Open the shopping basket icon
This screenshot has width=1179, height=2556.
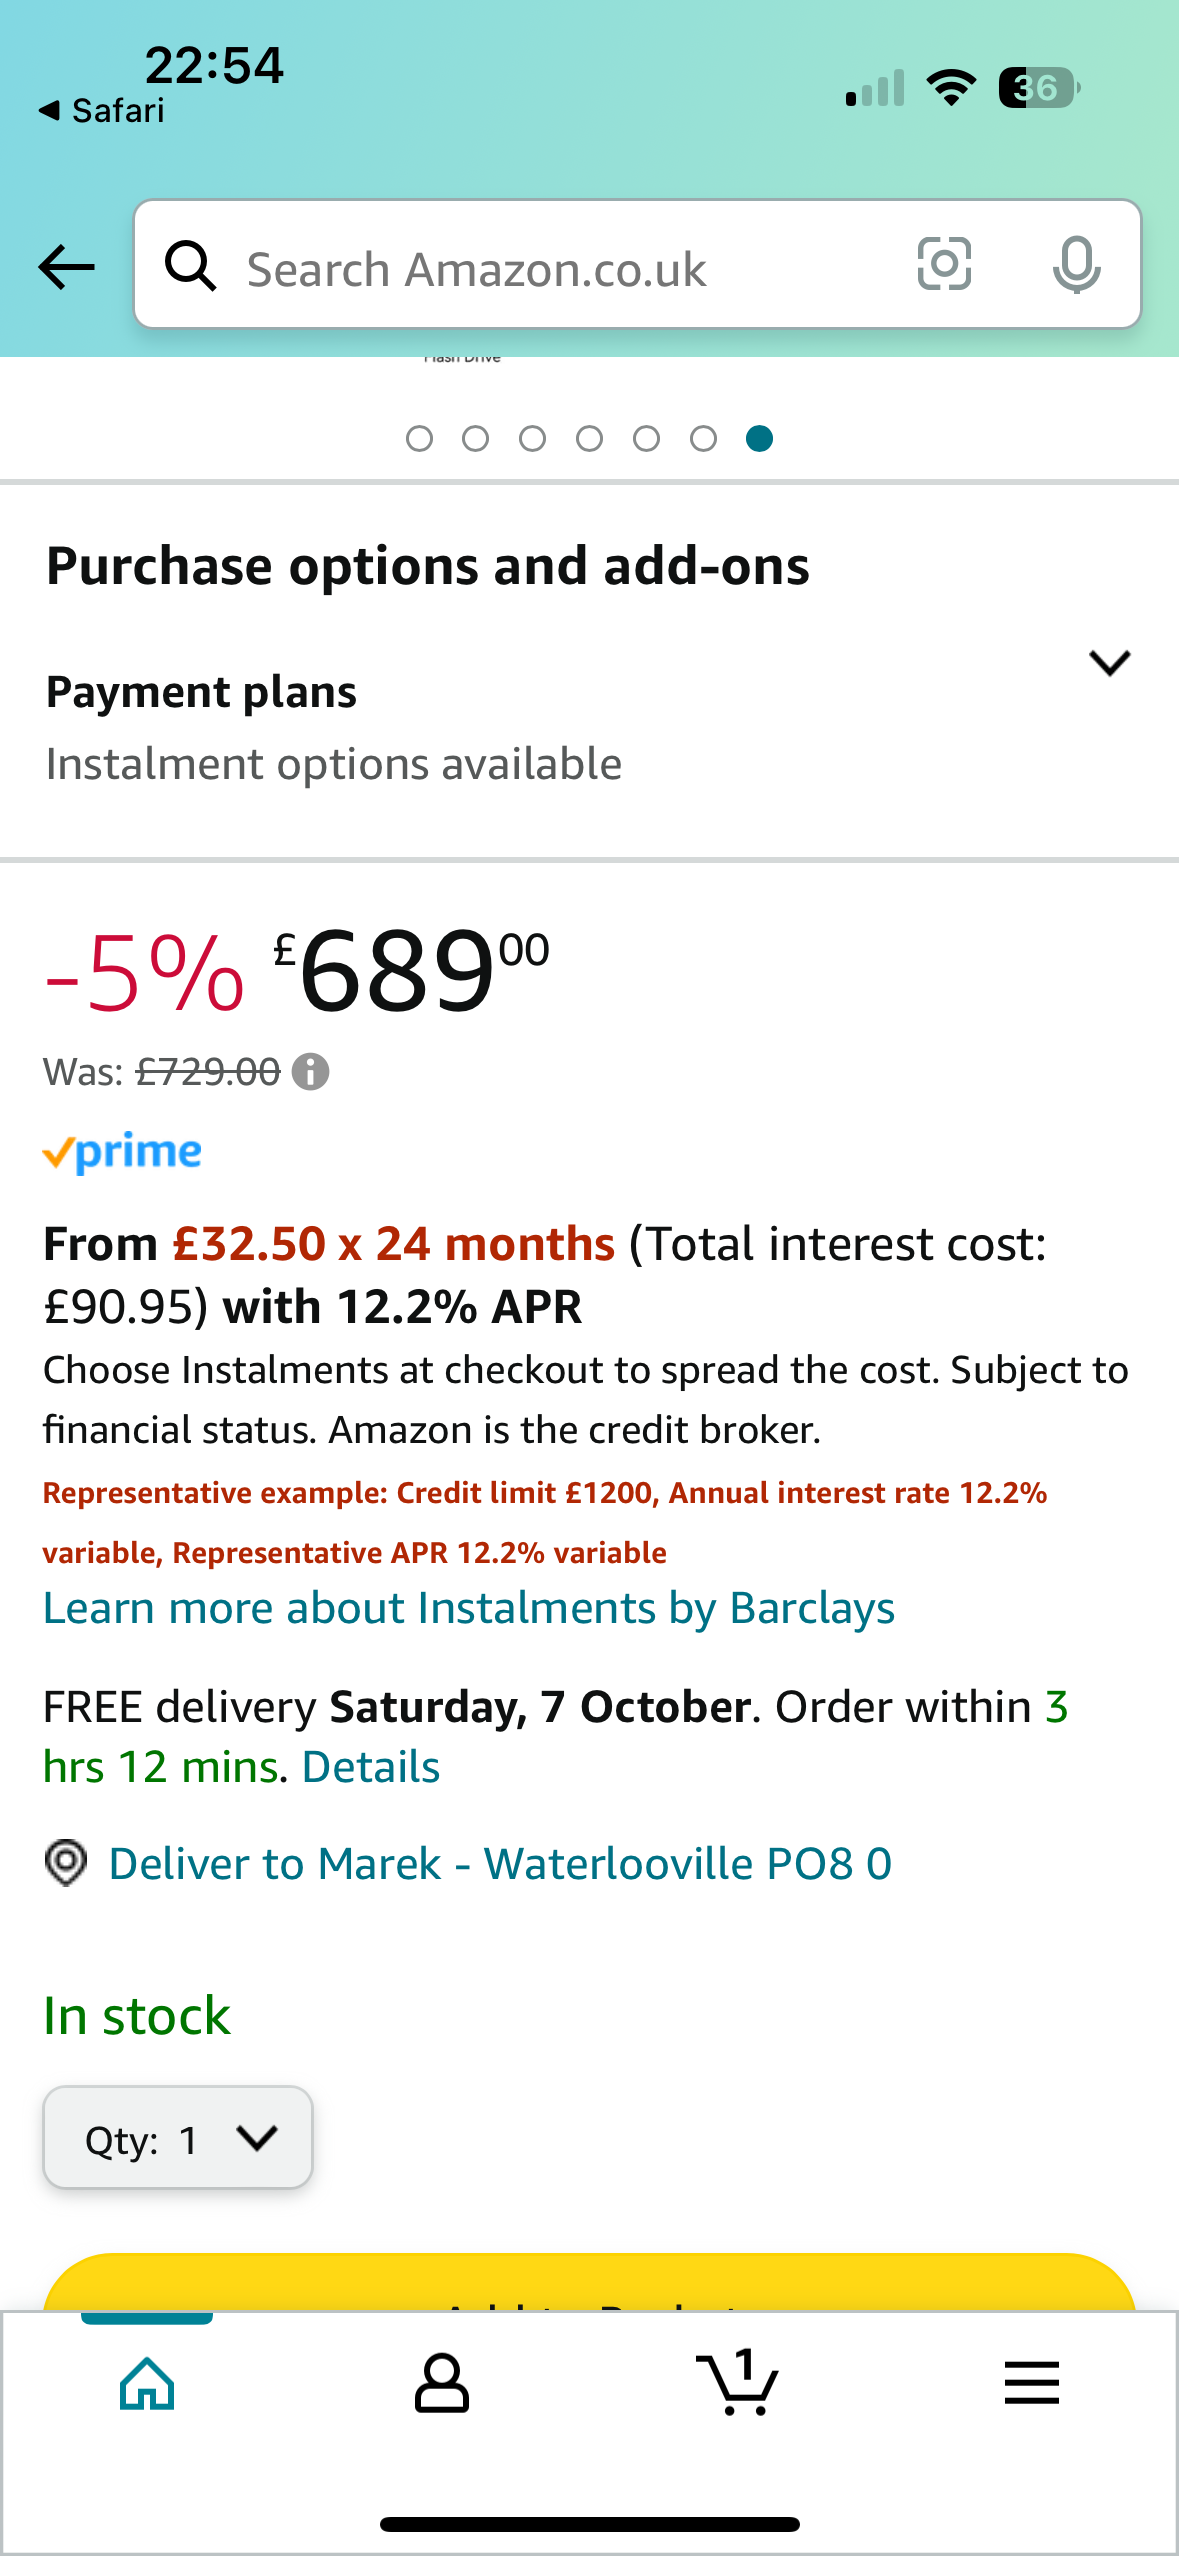pyautogui.click(x=737, y=2384)
